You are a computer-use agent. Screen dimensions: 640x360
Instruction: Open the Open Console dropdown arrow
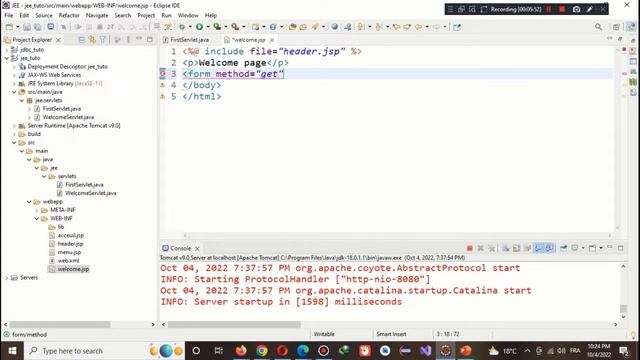(x=601, y=248)
